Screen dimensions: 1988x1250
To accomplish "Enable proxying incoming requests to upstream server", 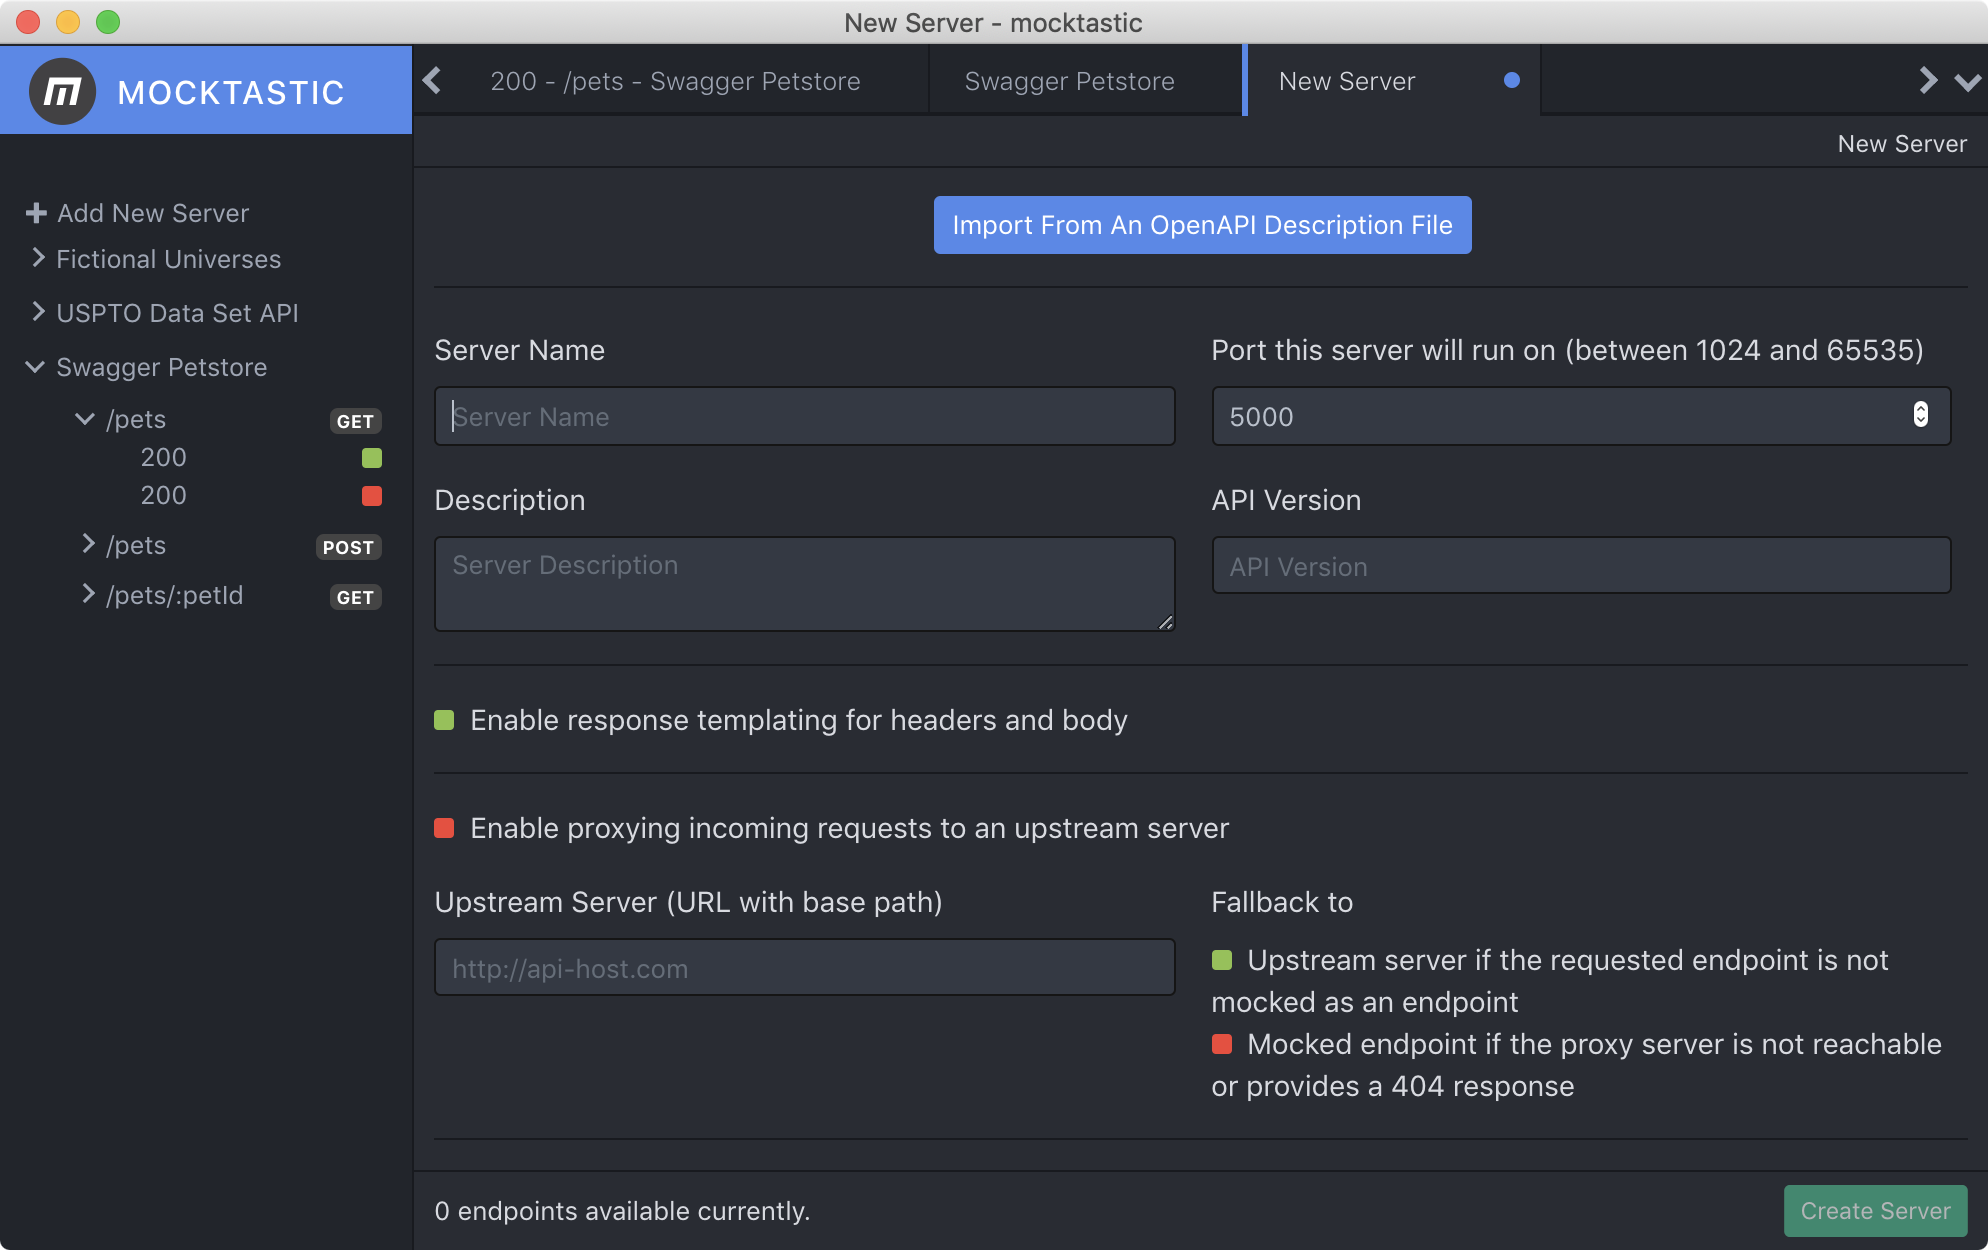I will click(444, 828).
